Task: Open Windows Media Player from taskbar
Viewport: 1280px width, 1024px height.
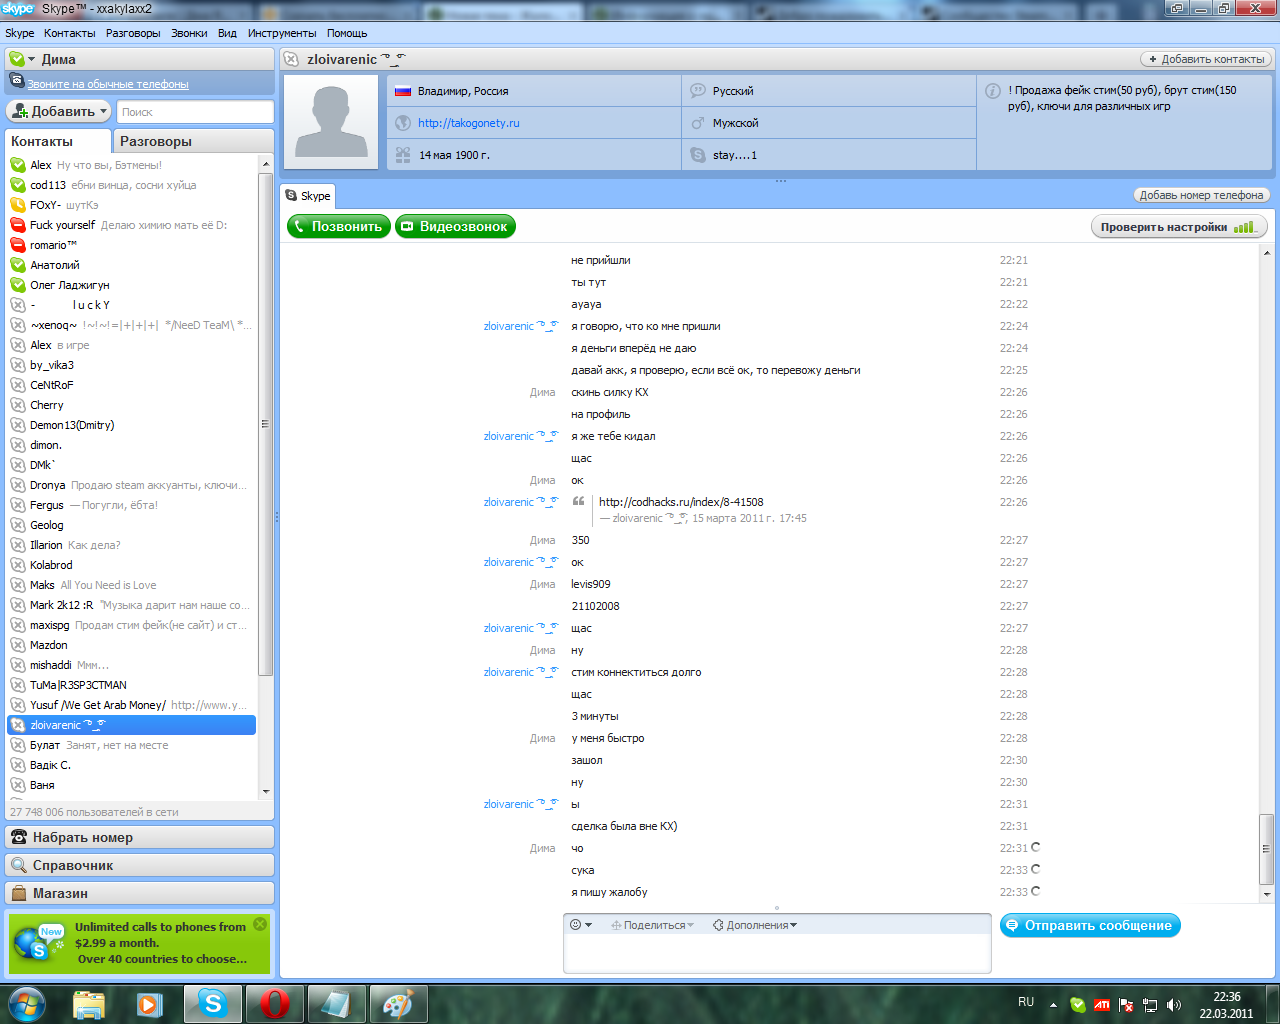Action: [x=151, y=1004]
